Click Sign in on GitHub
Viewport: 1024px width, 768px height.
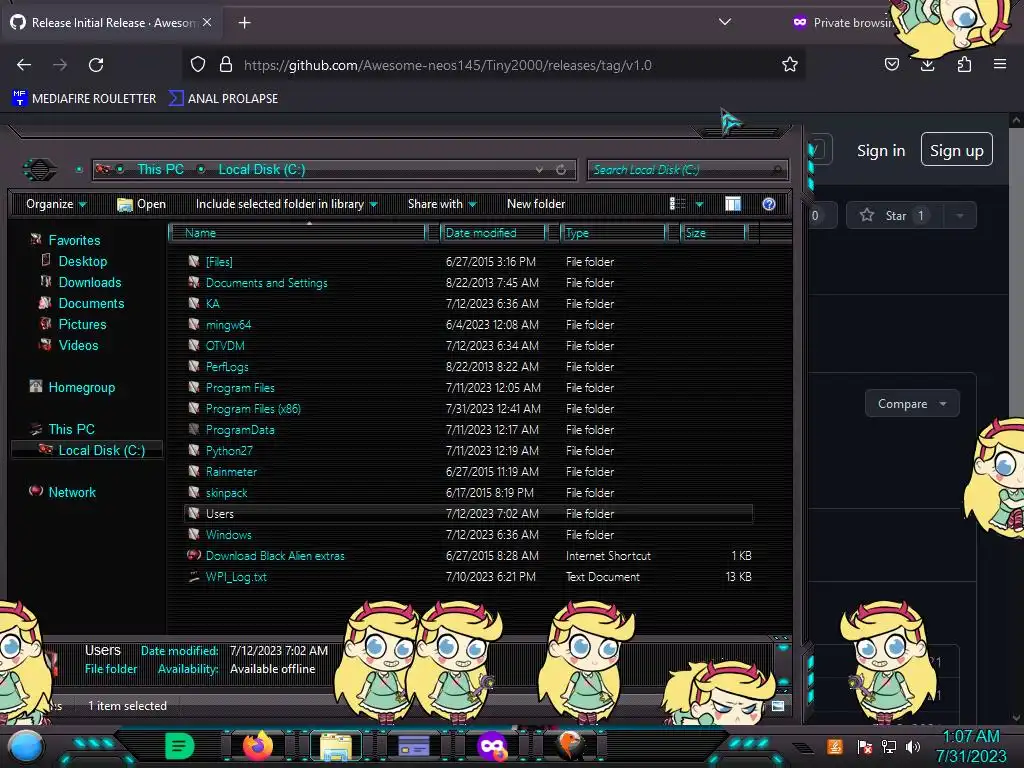pyautogui.click(x=881, y=151)
